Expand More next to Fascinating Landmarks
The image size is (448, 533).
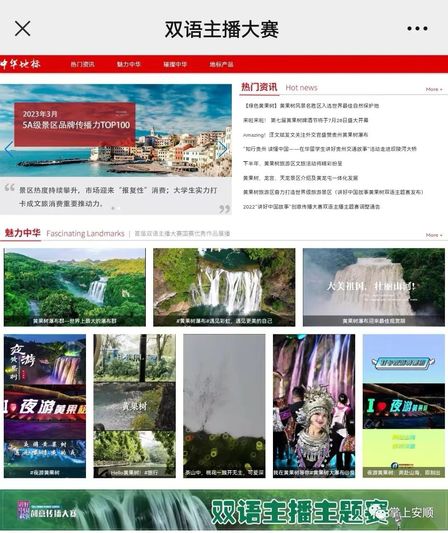pos(434,235)
